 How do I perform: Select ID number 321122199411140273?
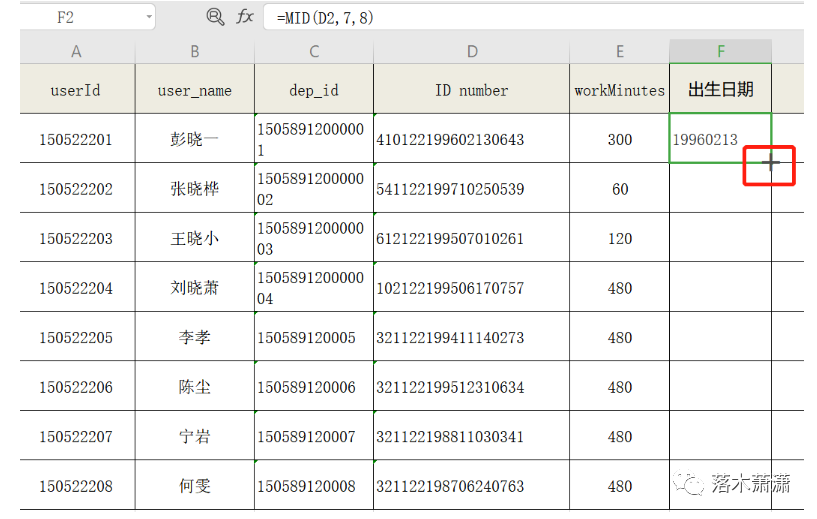click(472, 337)
